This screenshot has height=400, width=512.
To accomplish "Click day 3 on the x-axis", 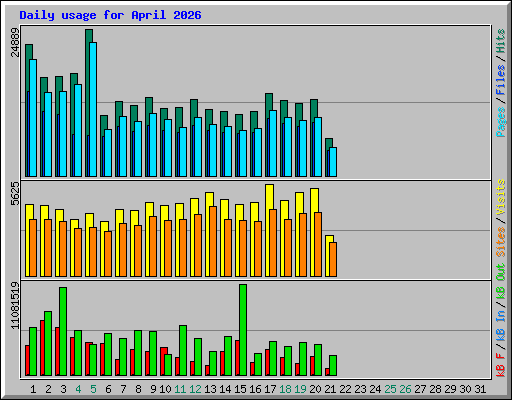I will (x=63, y=389).
